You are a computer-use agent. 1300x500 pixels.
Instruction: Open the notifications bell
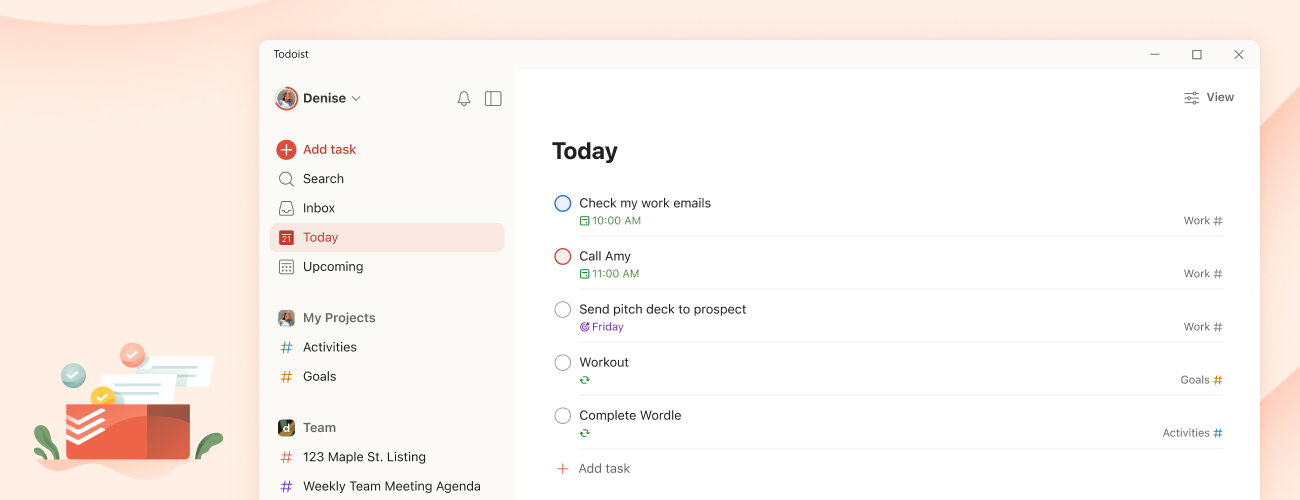464,99
